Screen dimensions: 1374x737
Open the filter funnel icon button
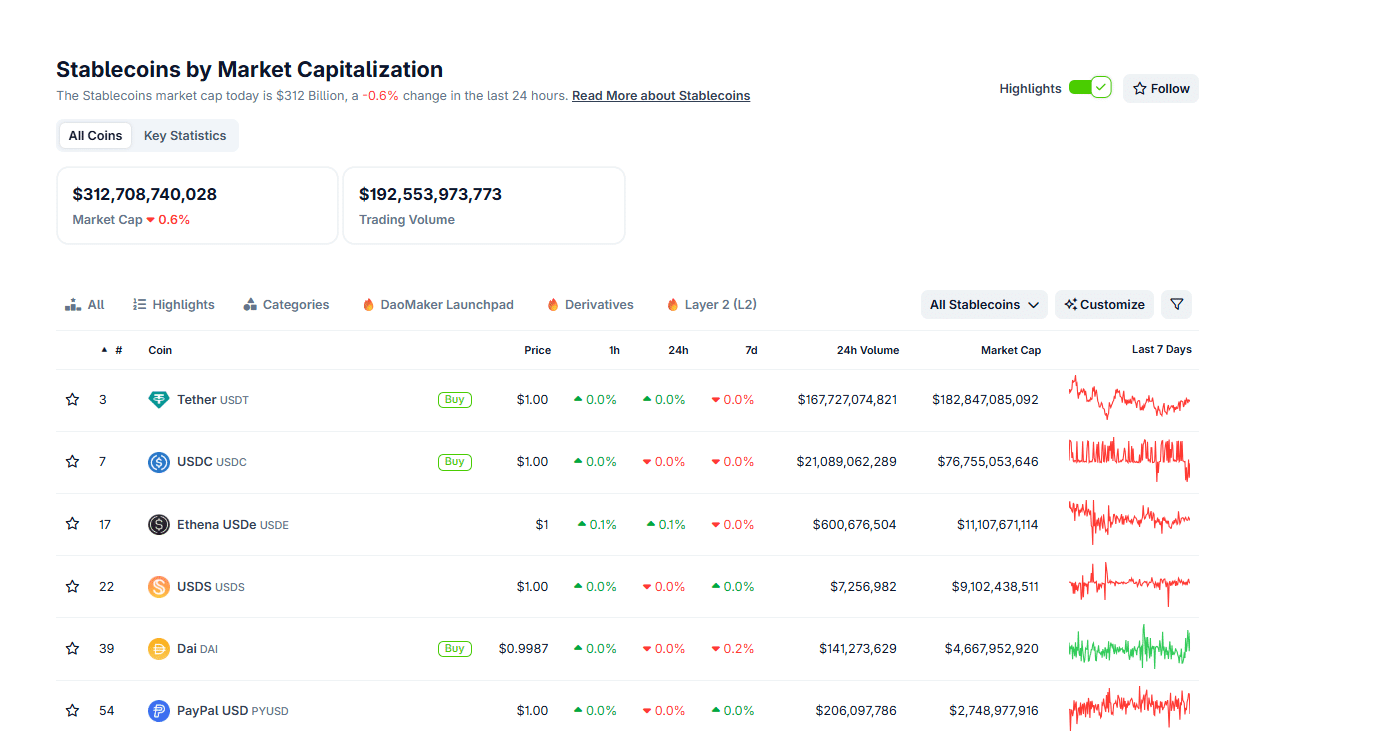[1176, 305]
